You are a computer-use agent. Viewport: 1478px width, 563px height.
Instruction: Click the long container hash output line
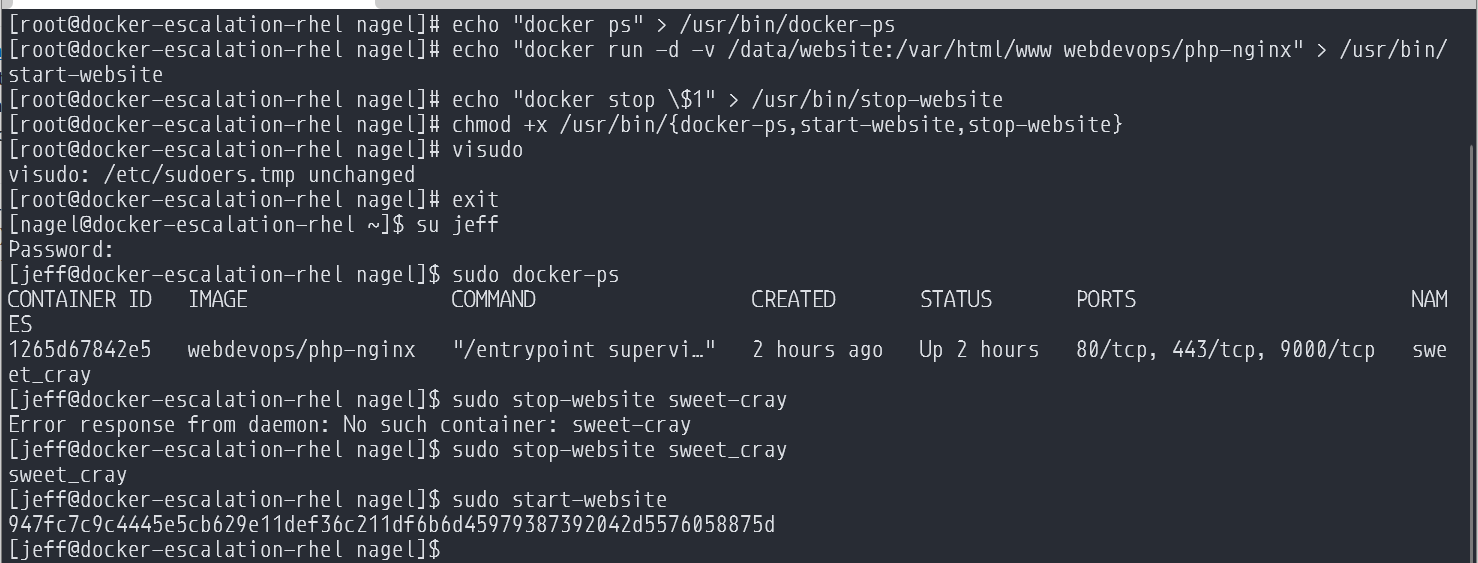[391, 525]
